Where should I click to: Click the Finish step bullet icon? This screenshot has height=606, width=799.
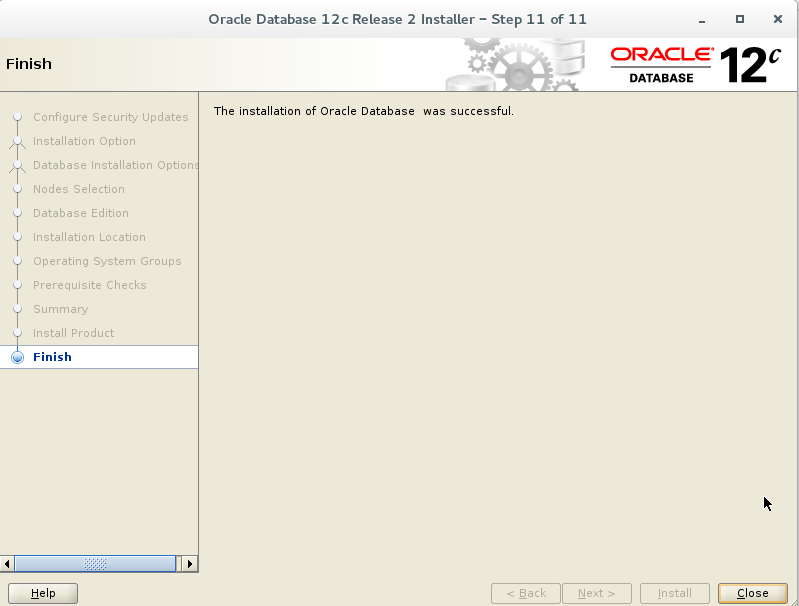[x=17, y=357]
